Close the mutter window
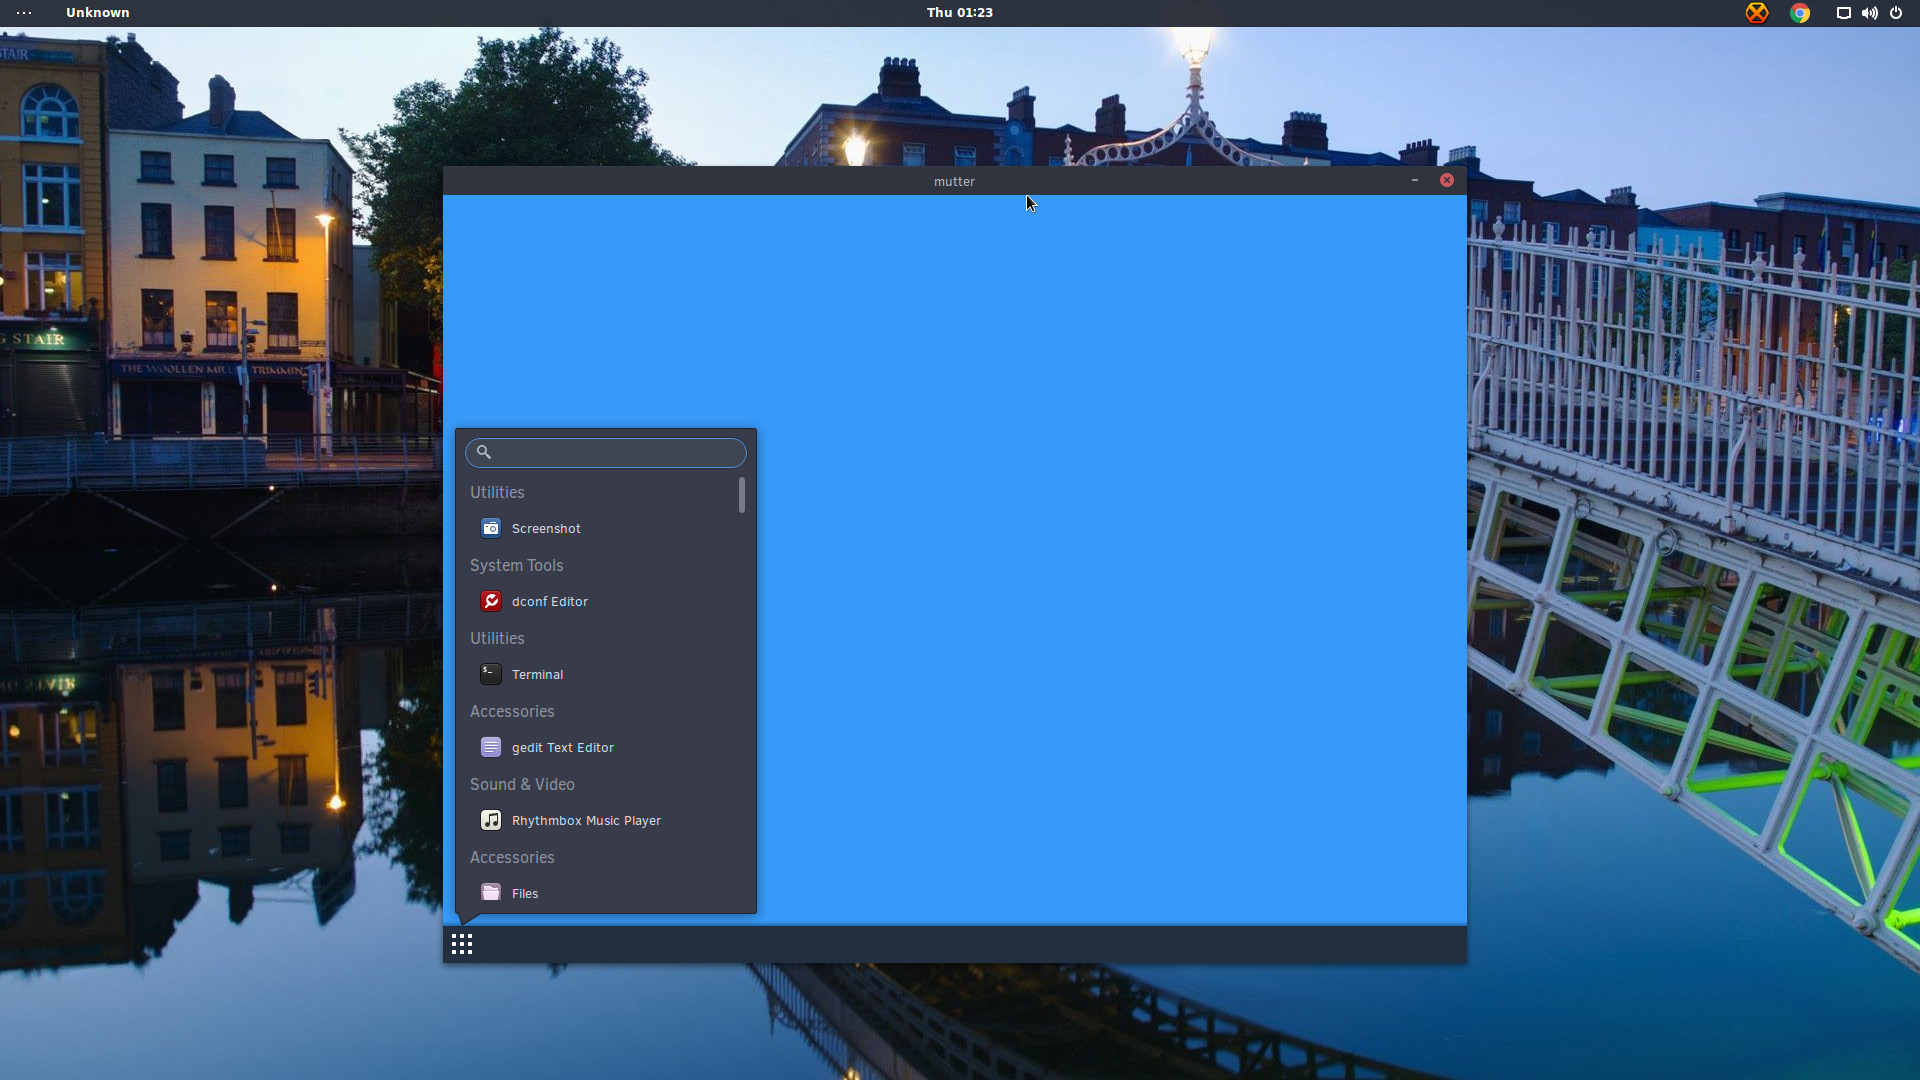The image size is (1920, 1080). (1447, 180)
